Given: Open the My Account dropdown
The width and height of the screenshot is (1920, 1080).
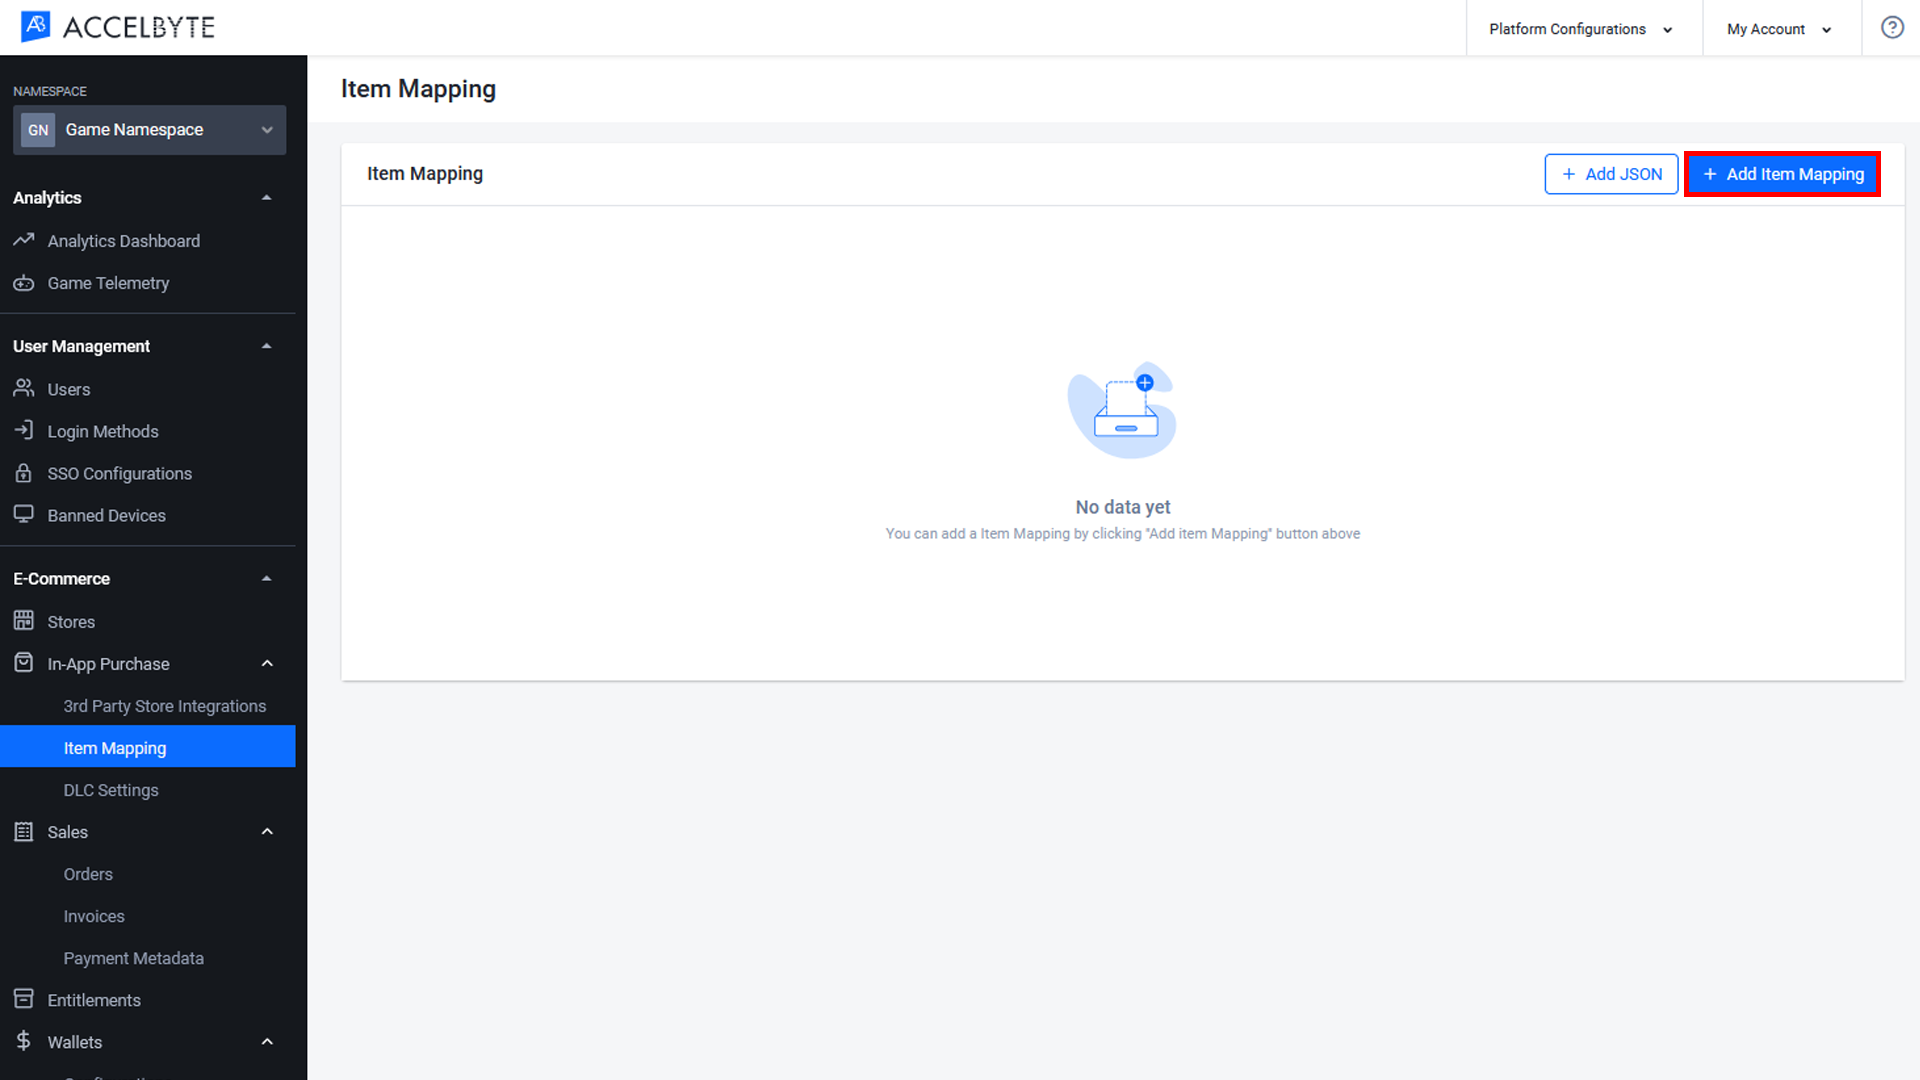Looking at the screenshot, I should 1779,29.
